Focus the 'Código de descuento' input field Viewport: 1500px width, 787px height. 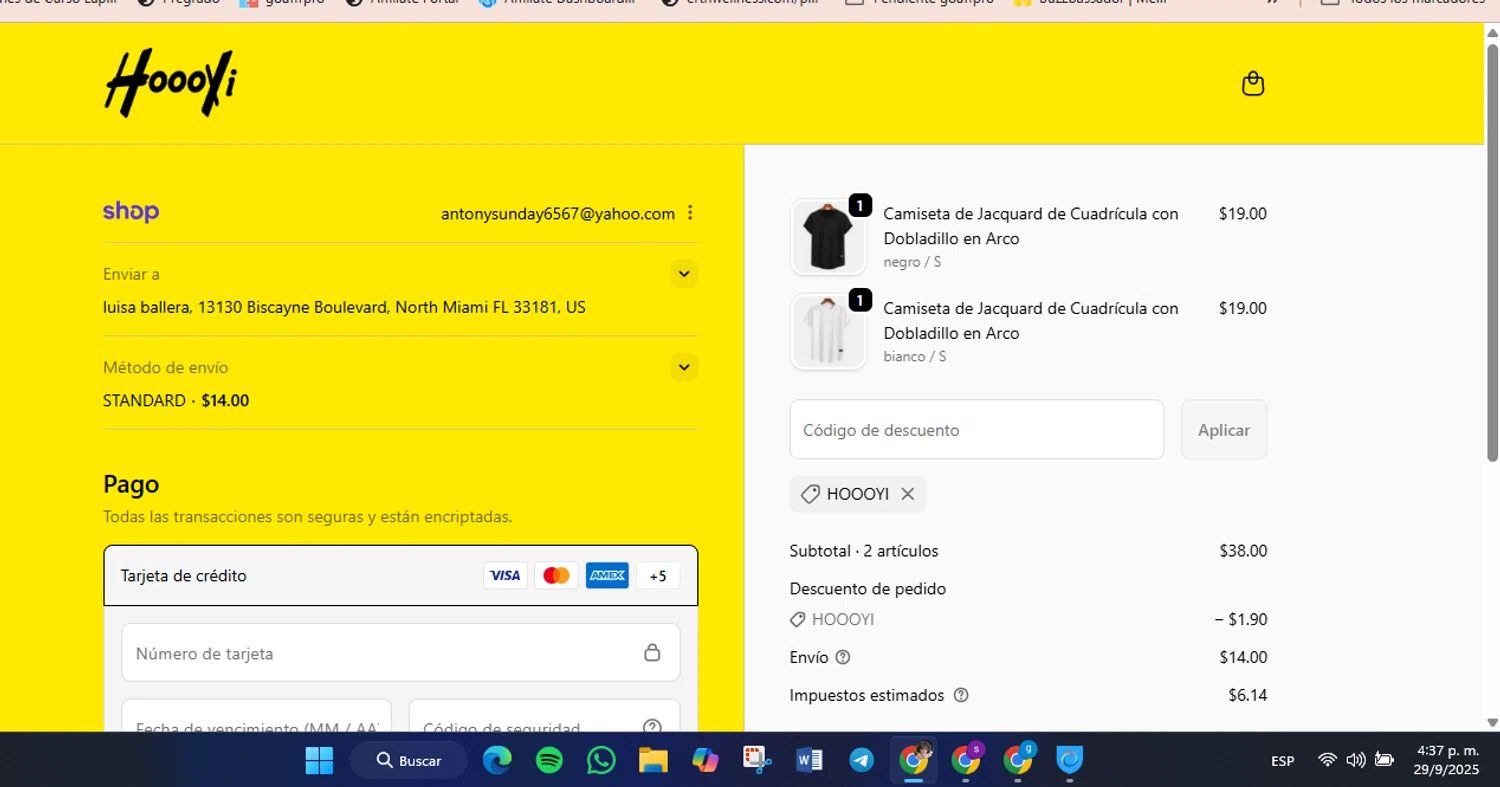pos(976,430)
